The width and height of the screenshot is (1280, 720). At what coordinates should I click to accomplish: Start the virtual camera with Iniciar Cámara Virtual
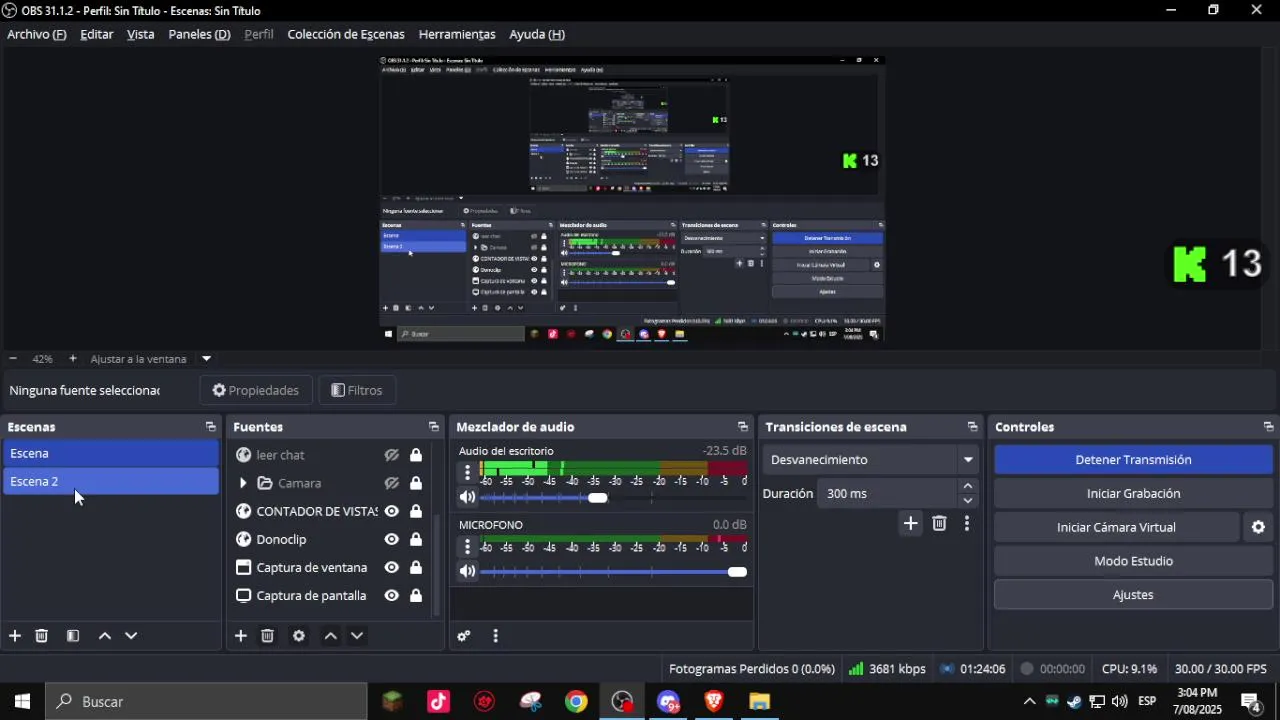coord(1116,527)
